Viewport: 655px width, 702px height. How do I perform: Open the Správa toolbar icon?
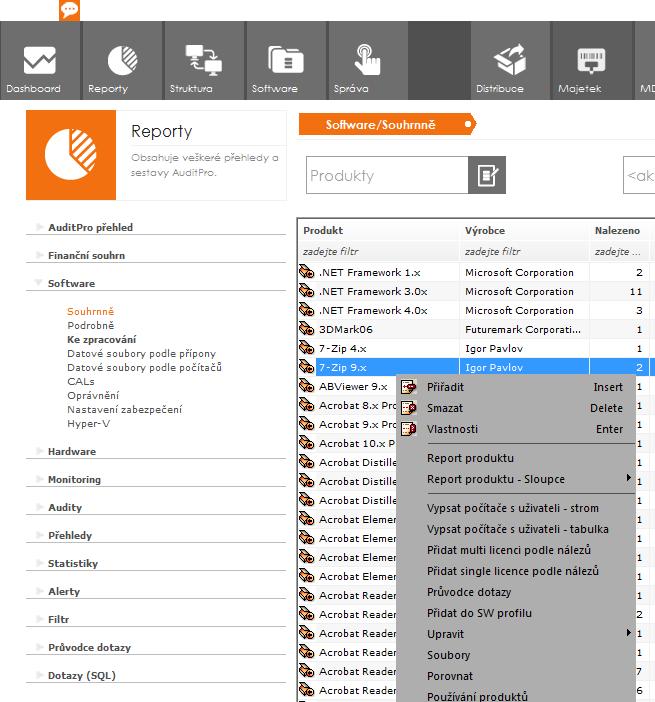367,60
